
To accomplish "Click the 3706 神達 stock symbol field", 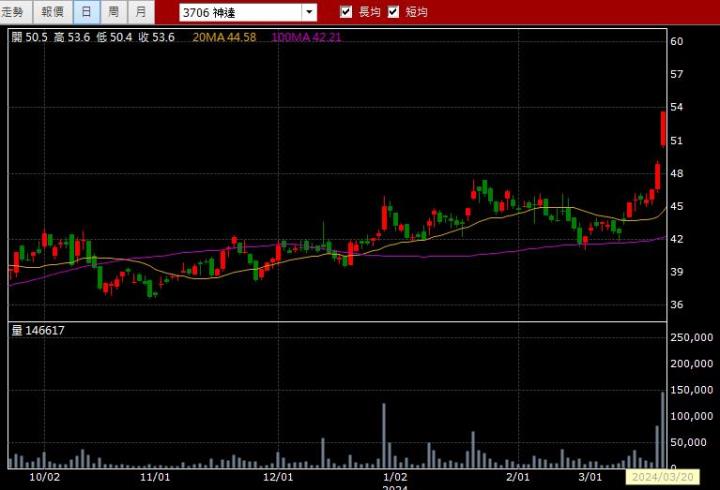I will [239, 12].
